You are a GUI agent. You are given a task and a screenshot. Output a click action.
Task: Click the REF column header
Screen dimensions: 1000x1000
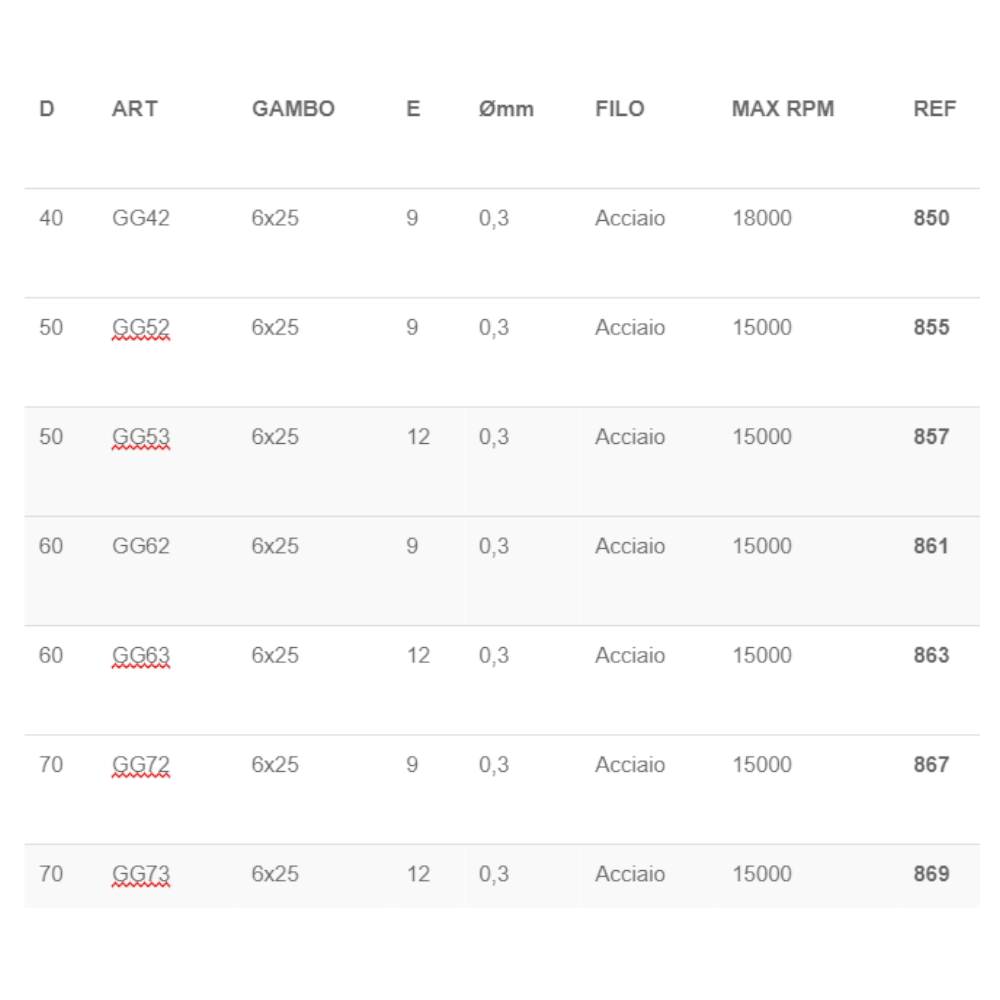[x=934, y=109]
